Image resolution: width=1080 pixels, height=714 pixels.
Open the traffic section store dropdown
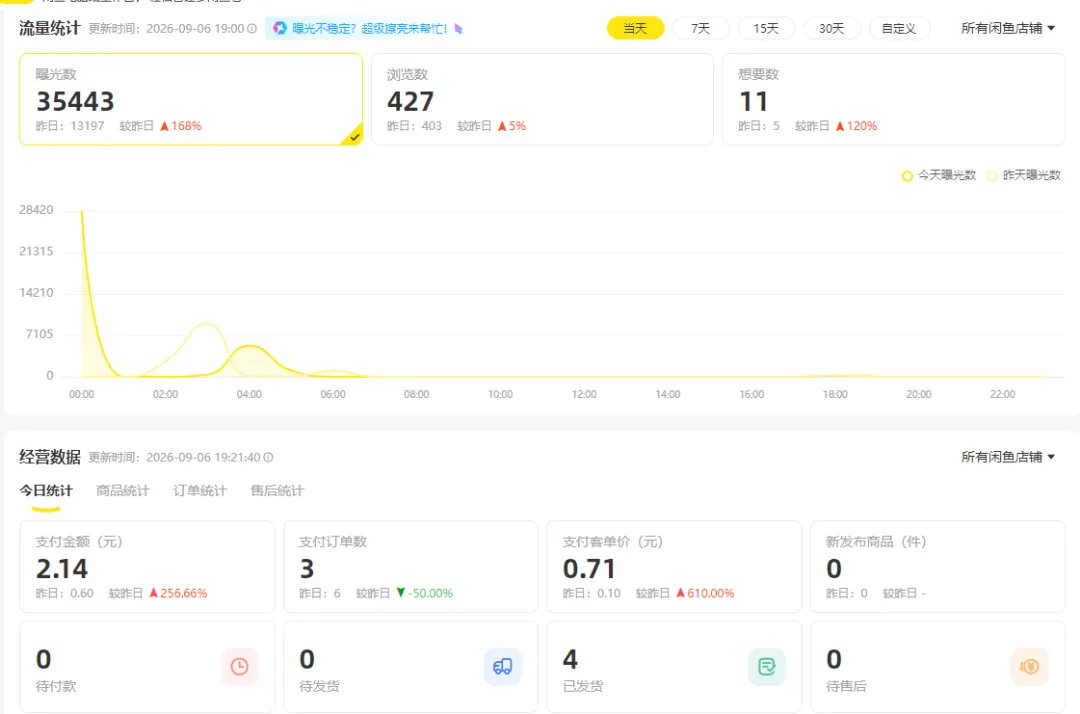coord(1008,28)
